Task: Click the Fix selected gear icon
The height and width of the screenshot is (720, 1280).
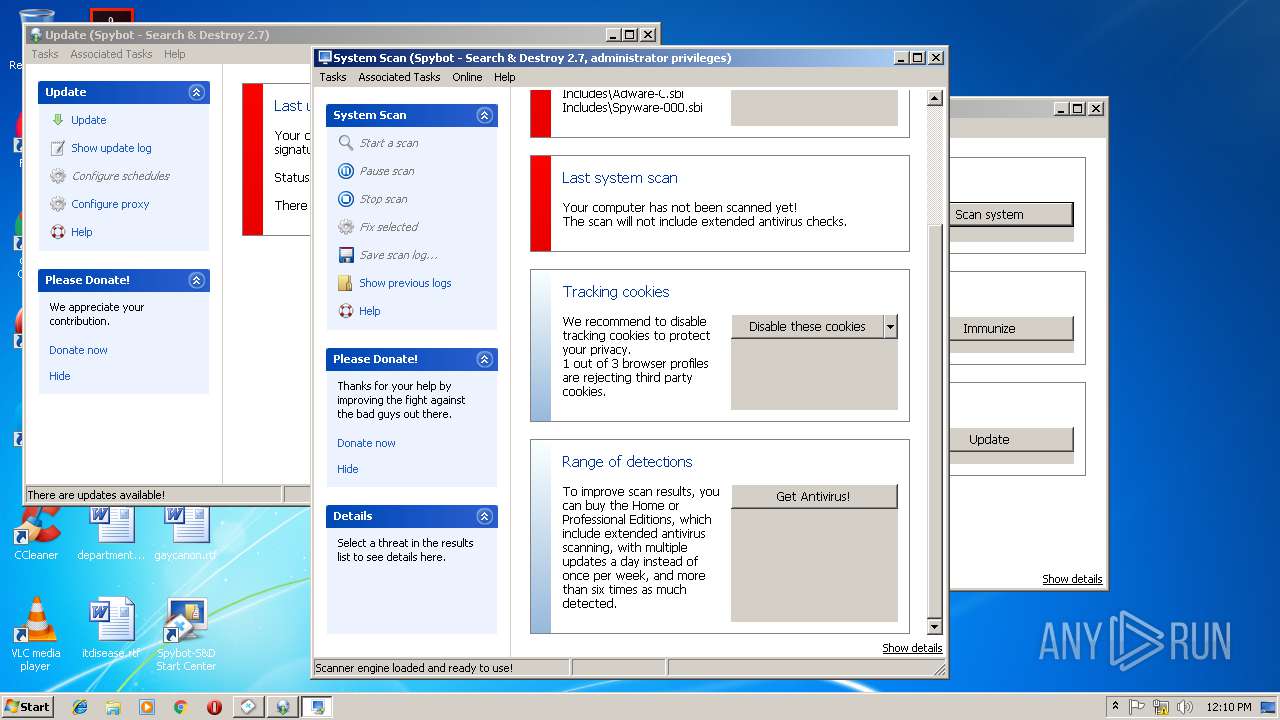Action: click(346, 227)
